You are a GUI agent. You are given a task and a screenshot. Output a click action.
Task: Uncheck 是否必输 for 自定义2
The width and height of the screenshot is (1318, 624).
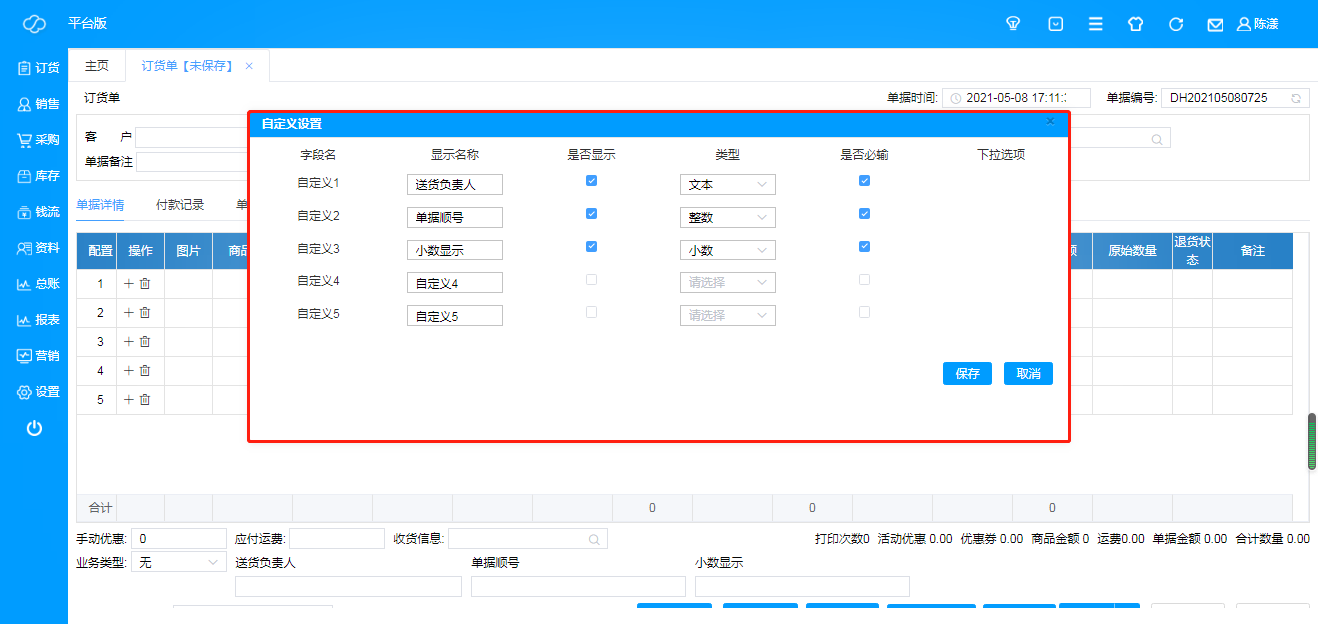tap(865, 214)
